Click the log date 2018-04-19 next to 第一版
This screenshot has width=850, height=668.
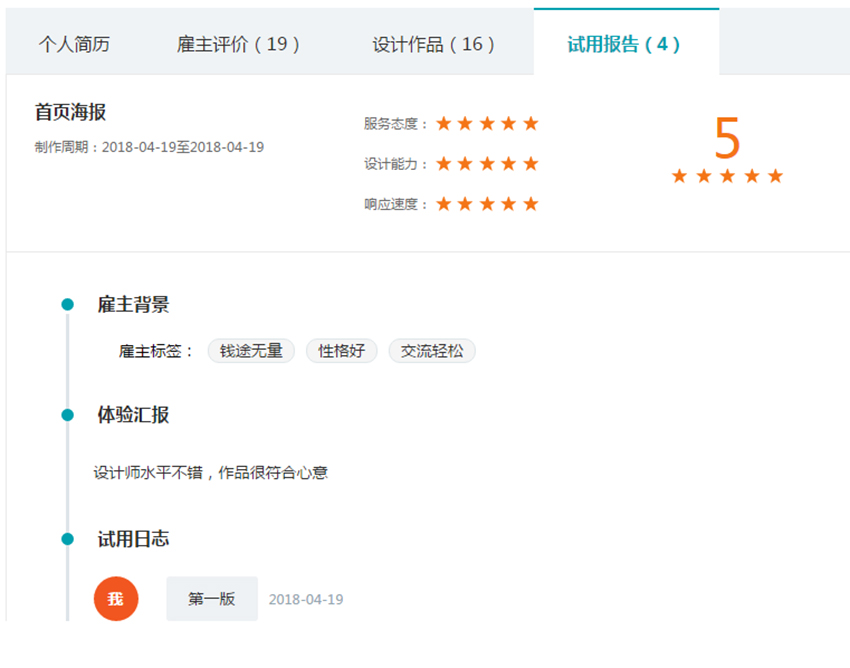pos(306,599)
